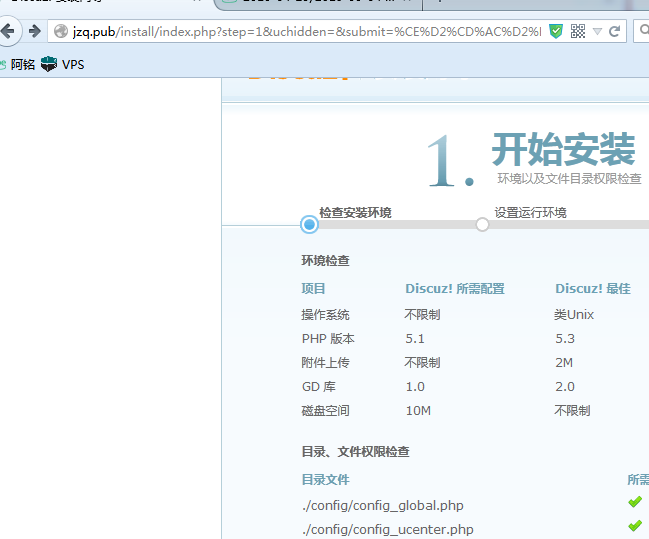The width and height of the screenshot is (649, 539).
Task: Click the PHP 版本 row label
Action: tap(328, 339)
